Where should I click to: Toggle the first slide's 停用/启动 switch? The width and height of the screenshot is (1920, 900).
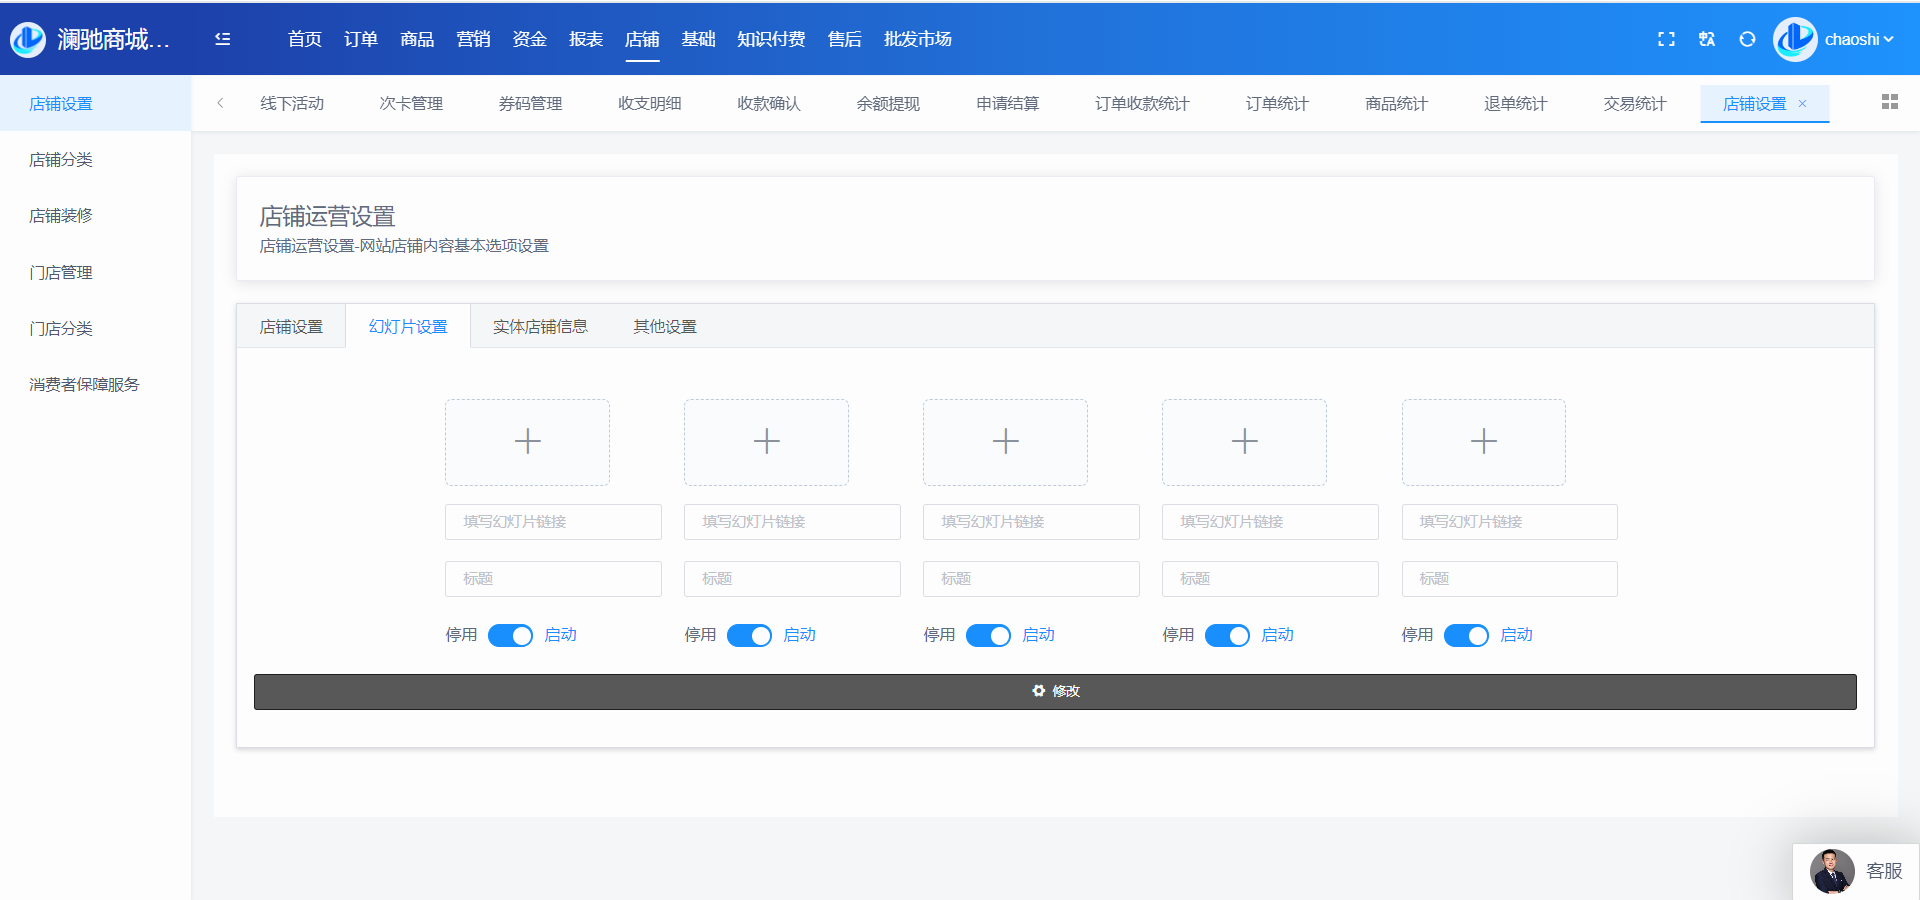[510, 635]
